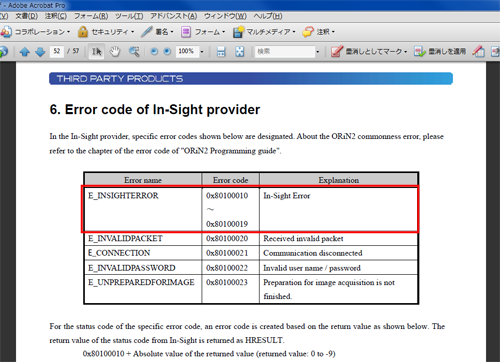Expand the search options dropdown arrow
The width and height of the screenshot is (500, 362).
click(x=318, y=52)
